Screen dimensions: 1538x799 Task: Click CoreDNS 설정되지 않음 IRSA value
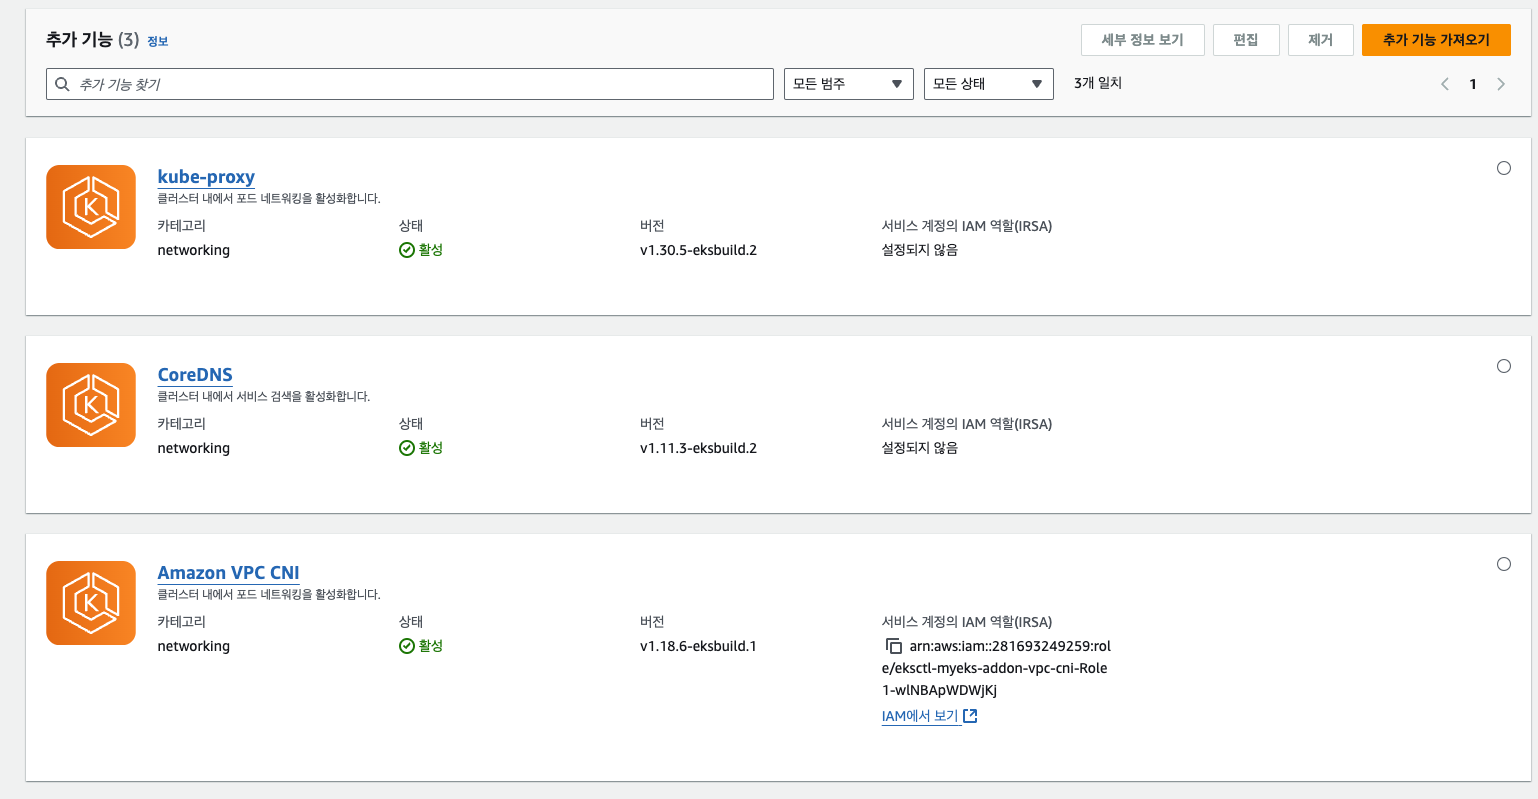pyautogui.click(x=920, y=448)
